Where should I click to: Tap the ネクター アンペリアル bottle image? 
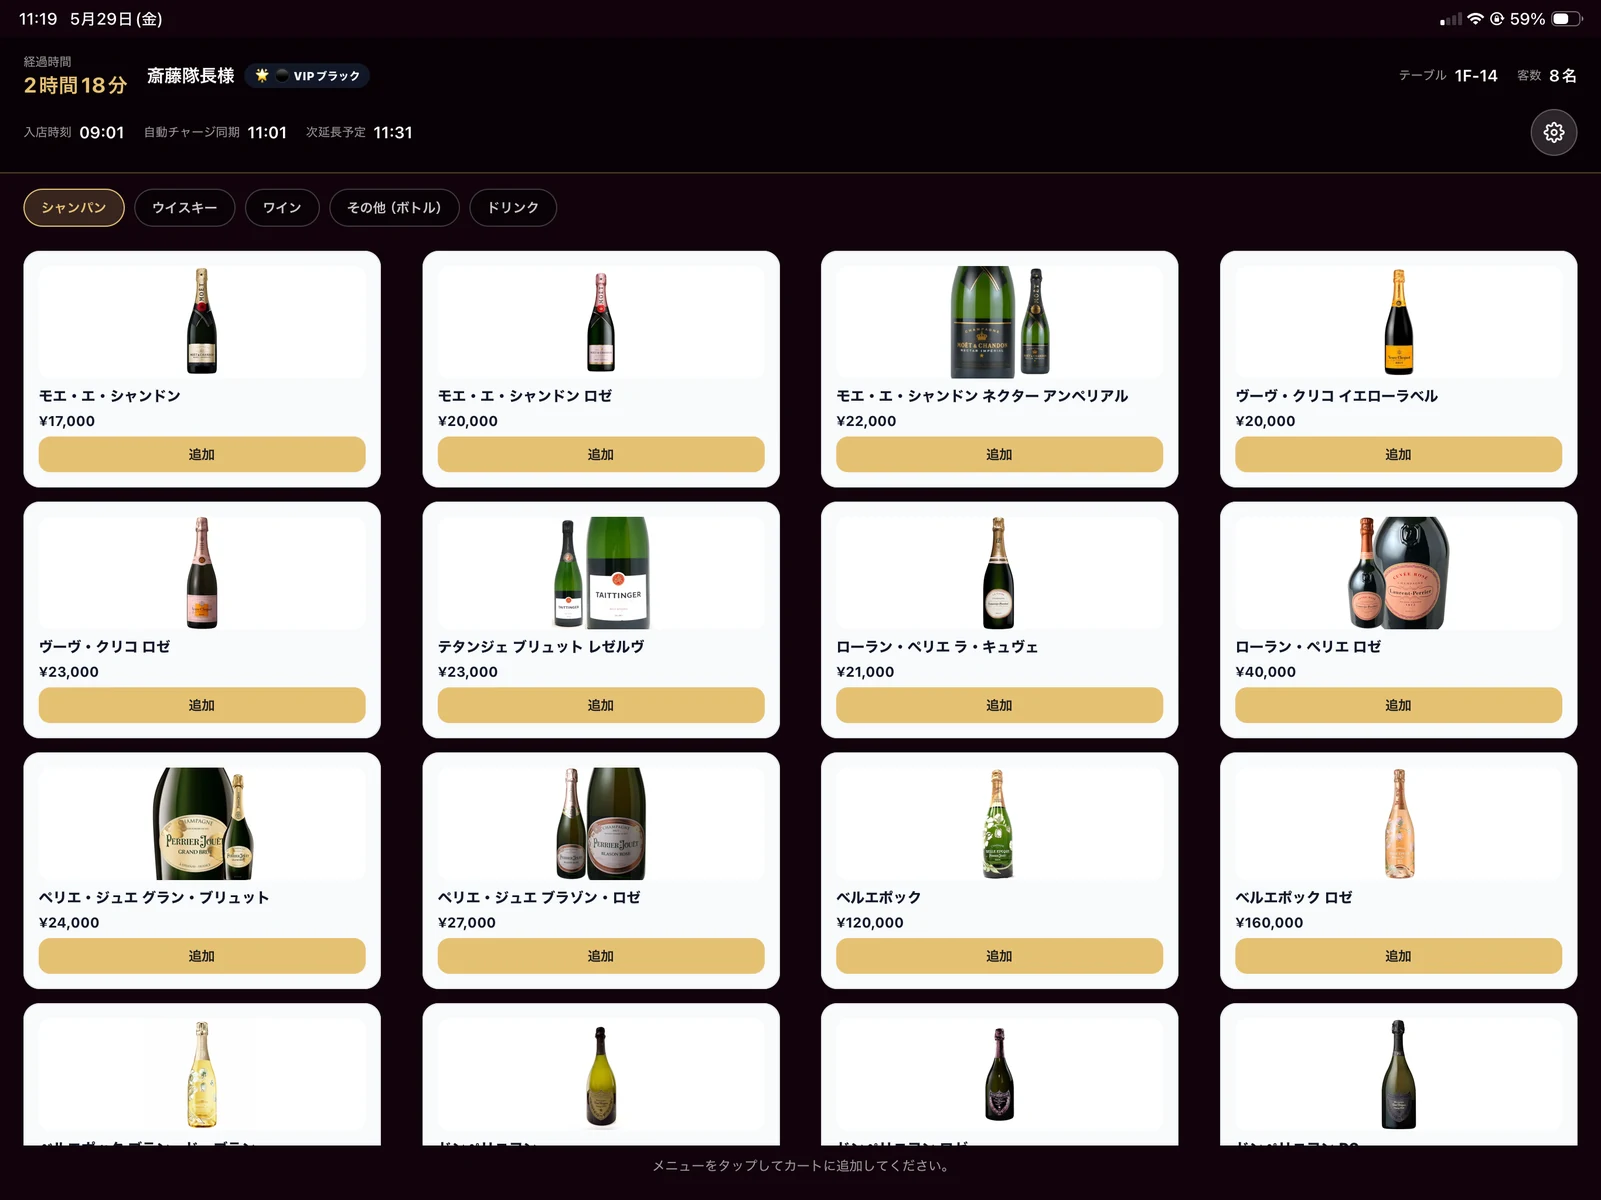pos(999,321)
